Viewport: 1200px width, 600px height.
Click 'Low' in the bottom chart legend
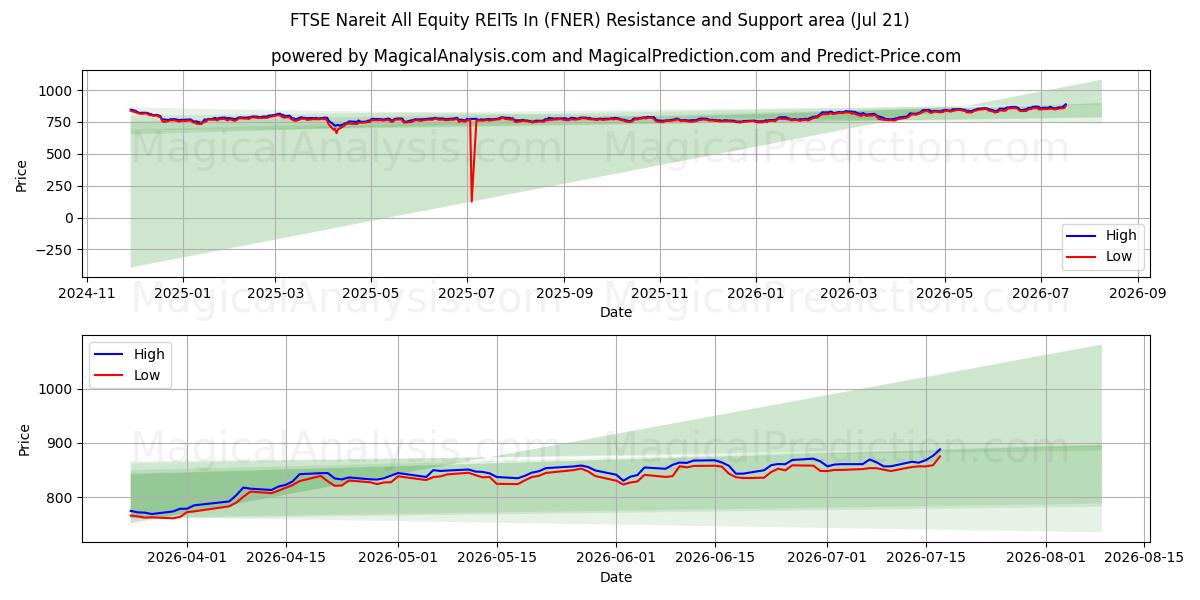(147, 375)
